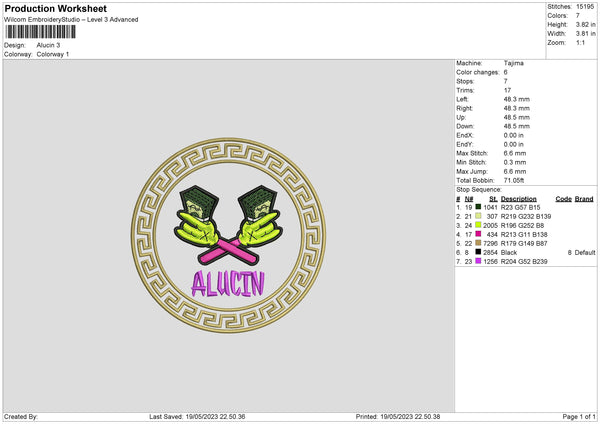The height and width of the screenshot is (424, 600).
Task: Click the Wilcom EmbroideryStudio Level 3 Advanced text
Action: tap(71, 20)
